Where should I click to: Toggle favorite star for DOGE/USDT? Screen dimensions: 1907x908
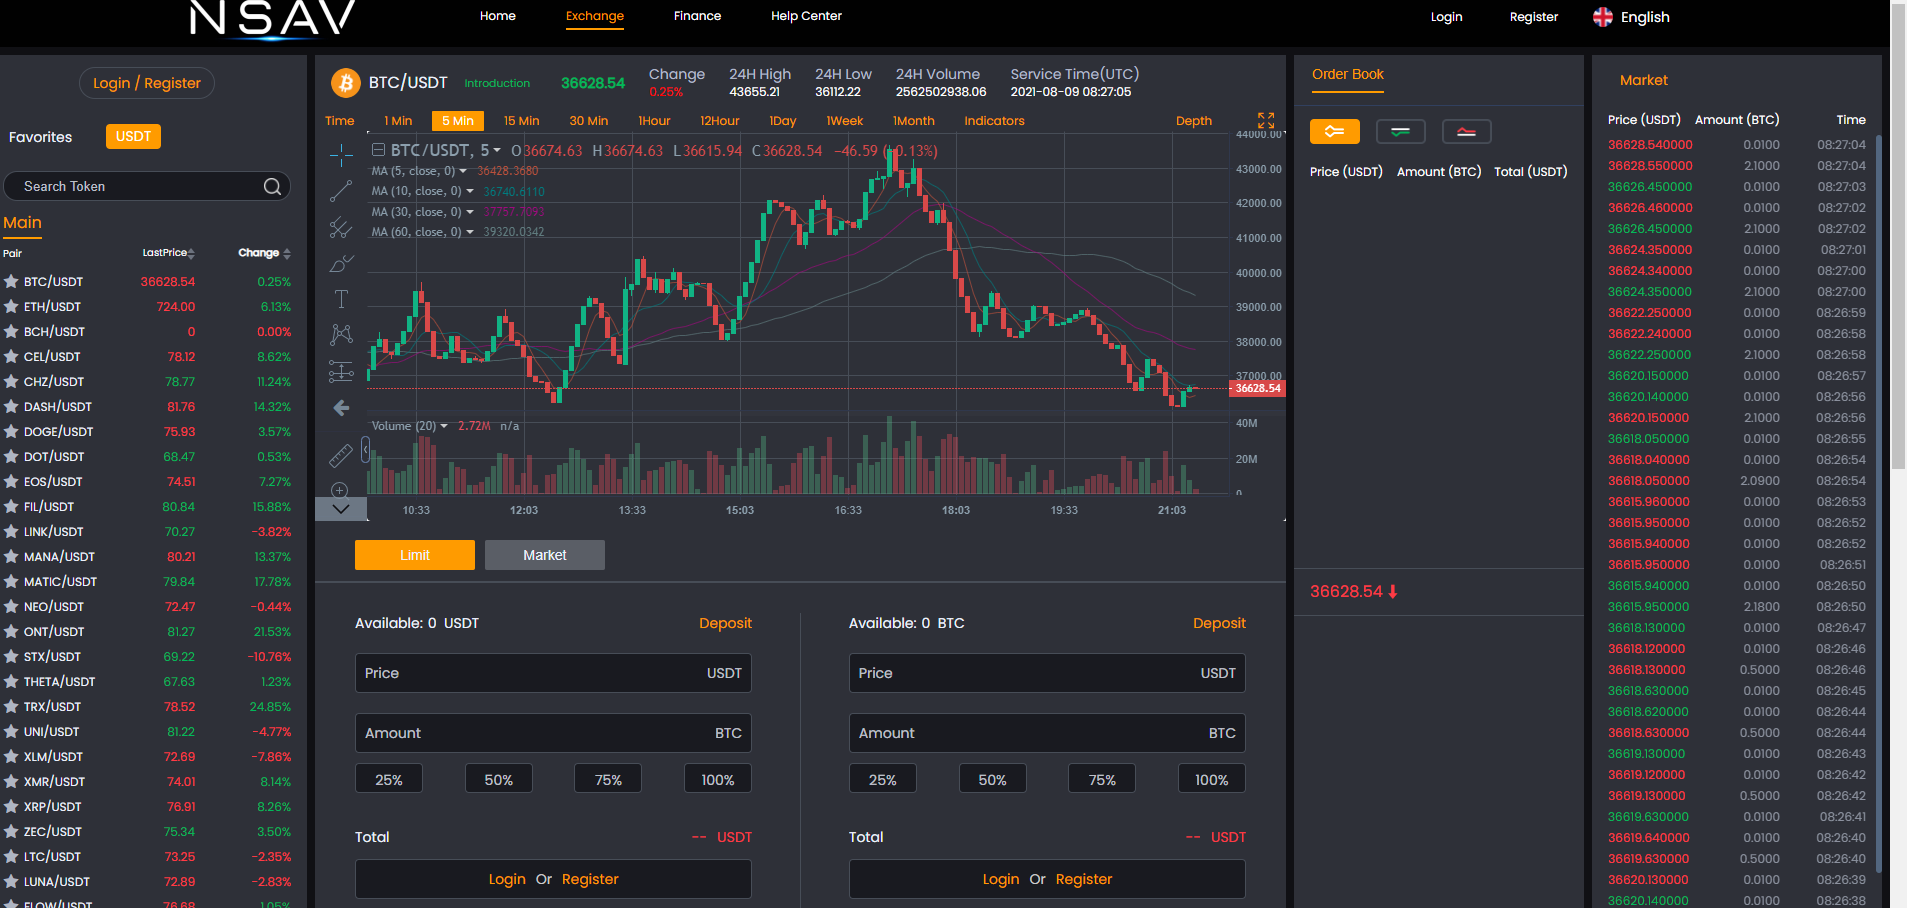point(12,432)
